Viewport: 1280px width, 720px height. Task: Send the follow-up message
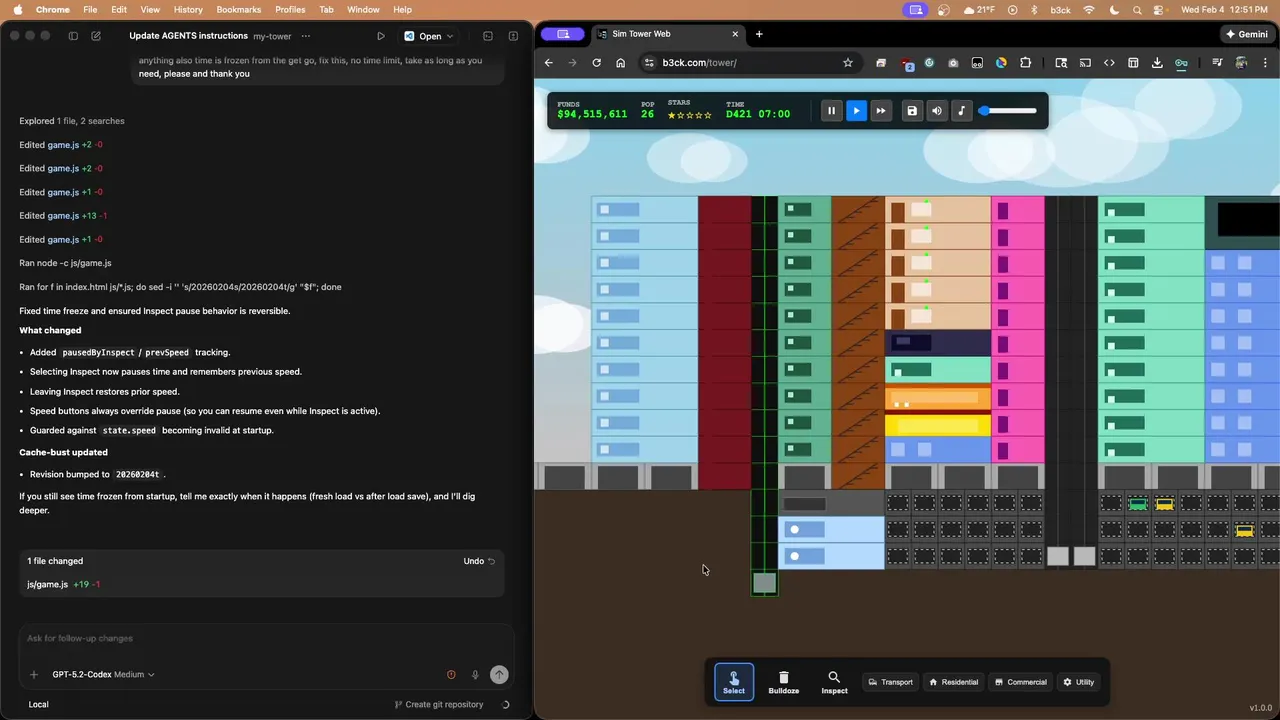pos(499,675)
